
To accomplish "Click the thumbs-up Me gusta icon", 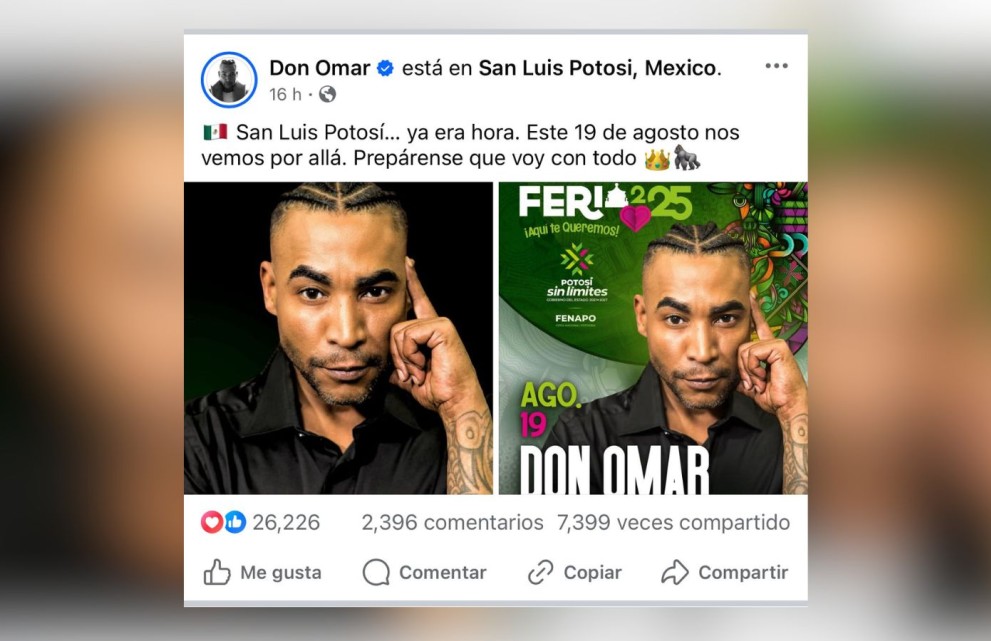I will pyautogui.click(x=217, y=572).
